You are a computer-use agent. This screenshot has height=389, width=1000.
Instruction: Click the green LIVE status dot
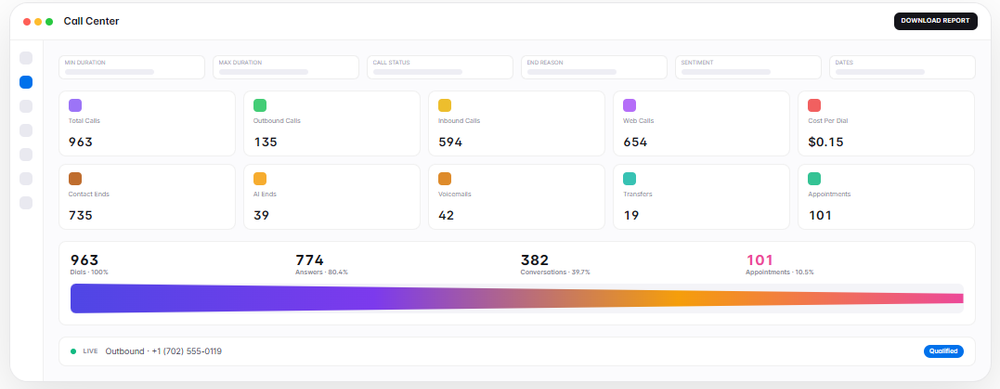point(73,351)
